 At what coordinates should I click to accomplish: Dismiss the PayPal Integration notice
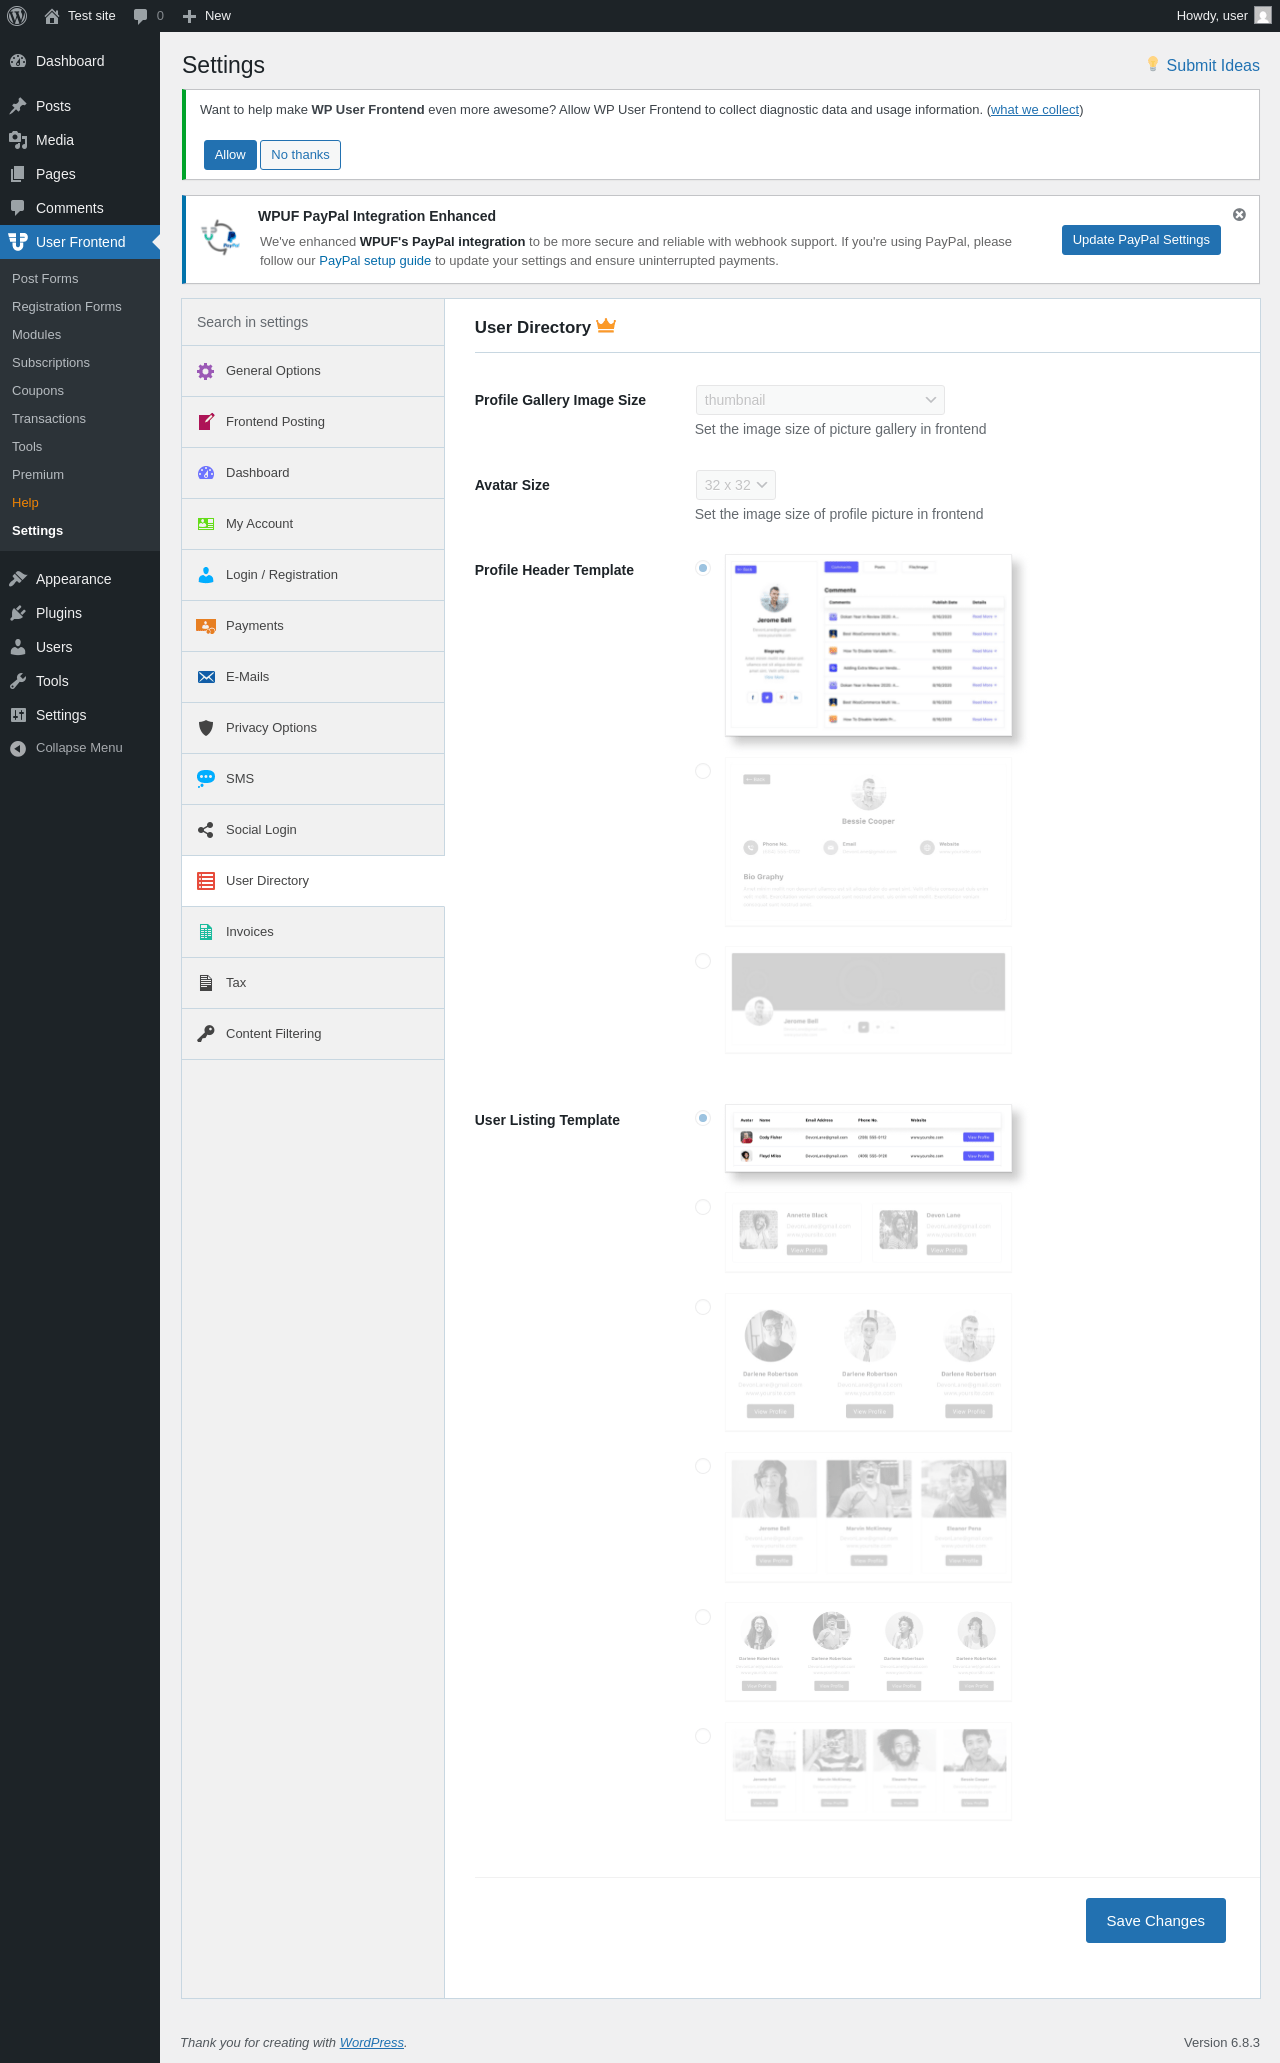coord(1239,215)
